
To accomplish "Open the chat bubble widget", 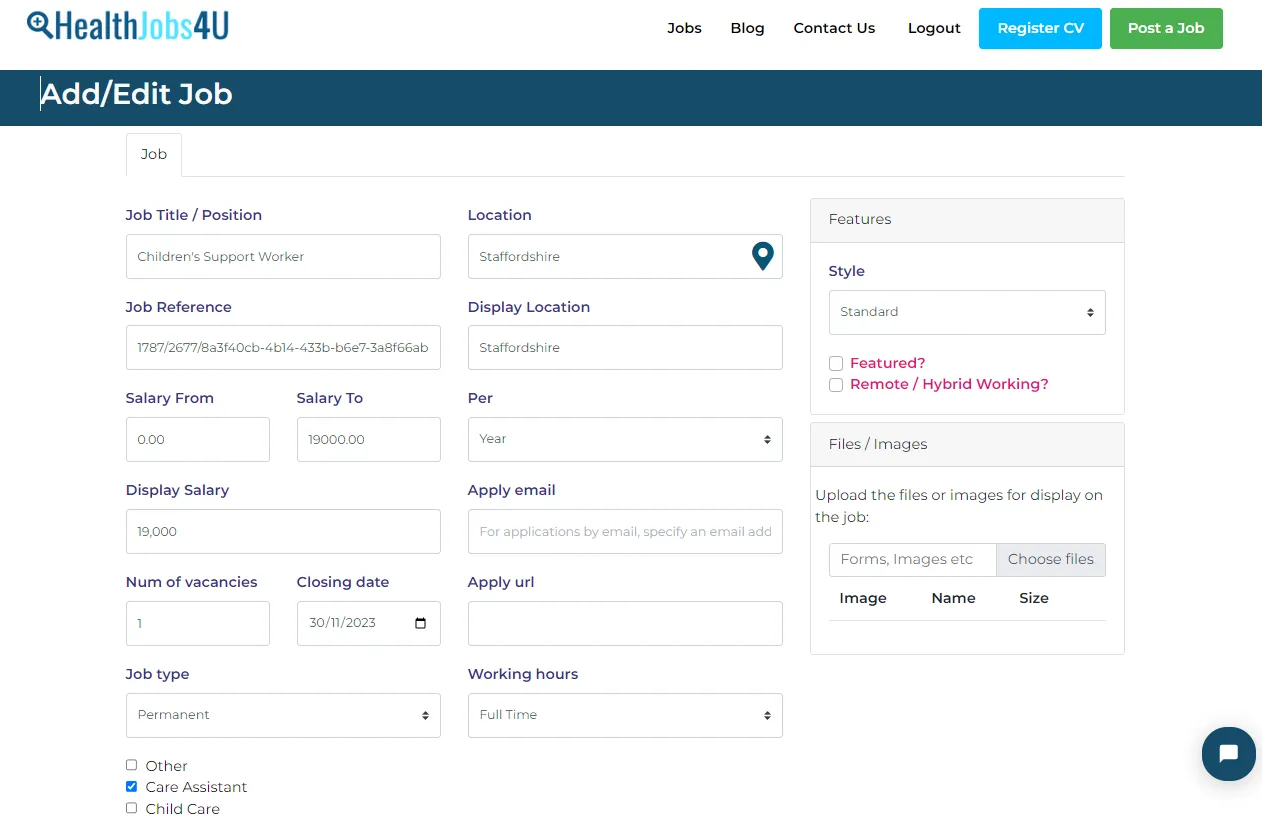I will [x=1228, y=753].
